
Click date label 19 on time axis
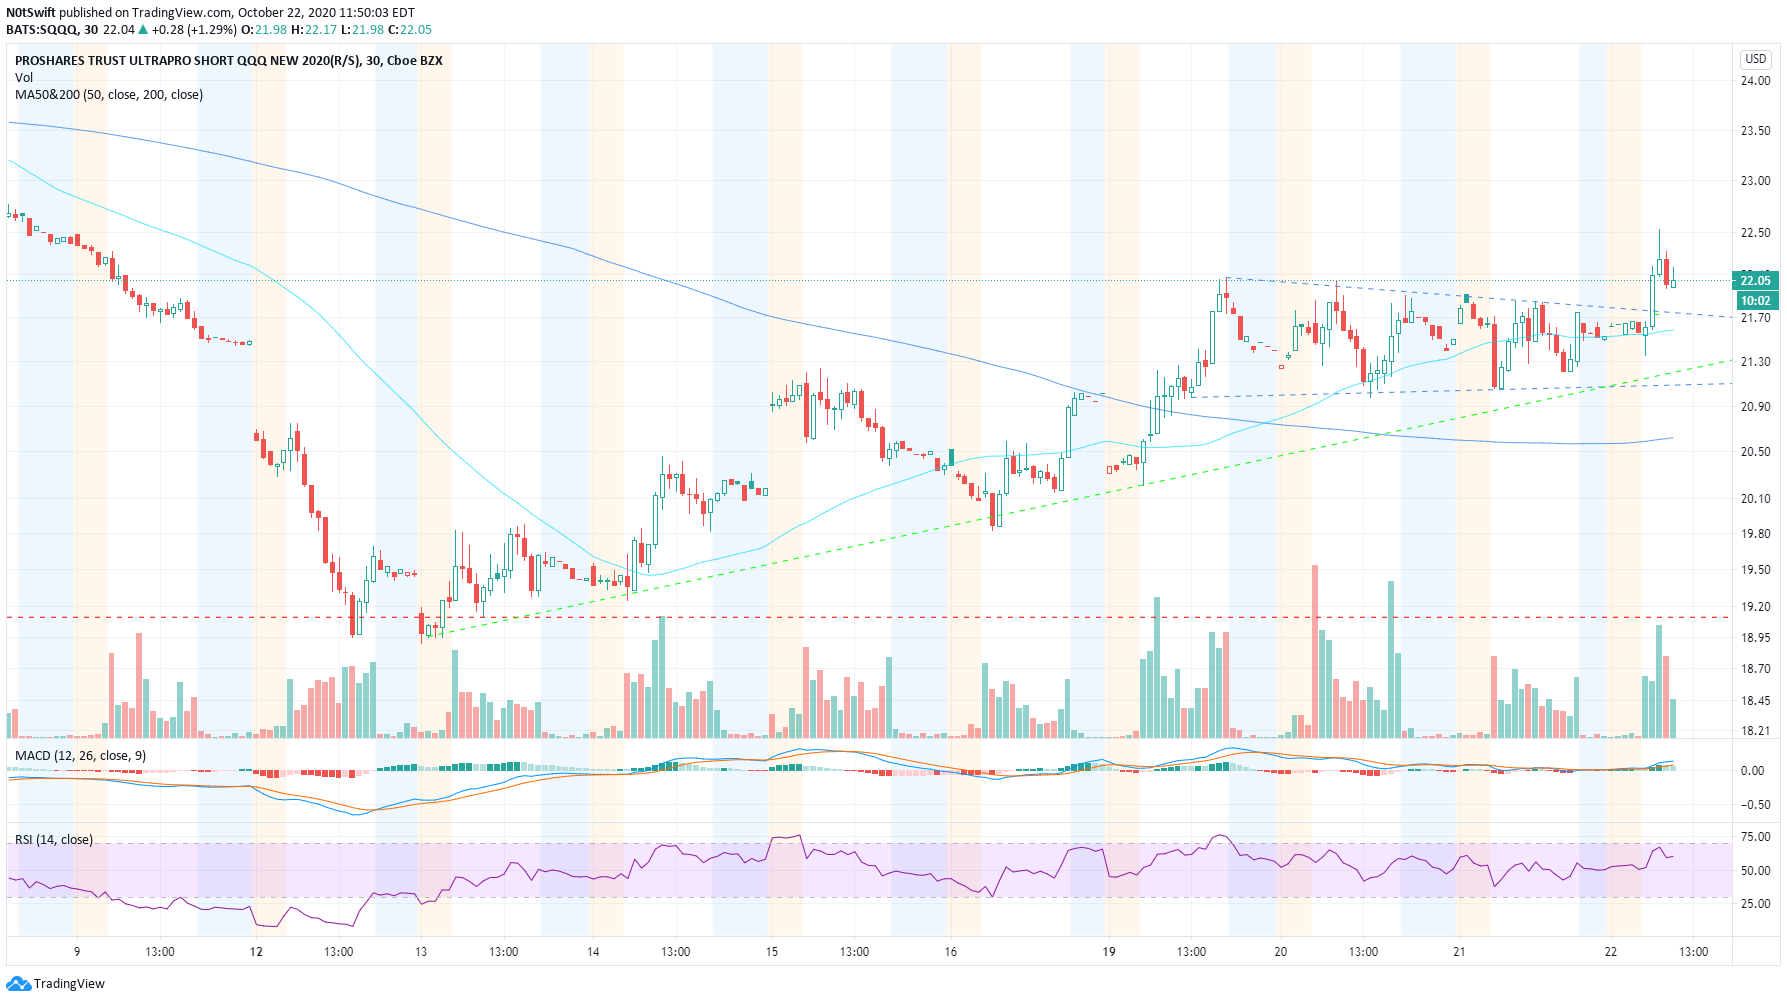(x=1109, y=952)
